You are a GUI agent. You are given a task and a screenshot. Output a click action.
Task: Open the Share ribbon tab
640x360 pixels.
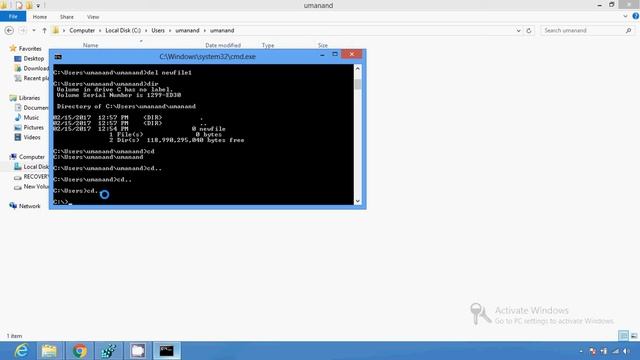67,17
